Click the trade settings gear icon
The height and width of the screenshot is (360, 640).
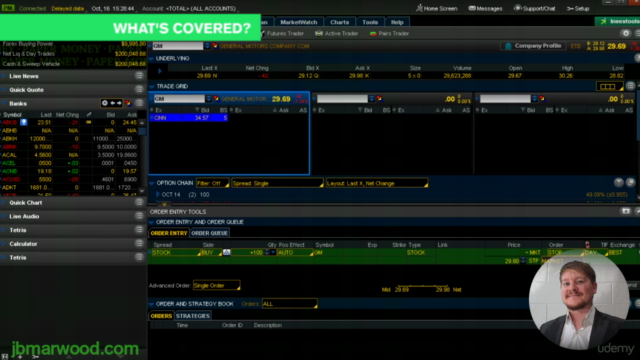click(x=626, y=33)
